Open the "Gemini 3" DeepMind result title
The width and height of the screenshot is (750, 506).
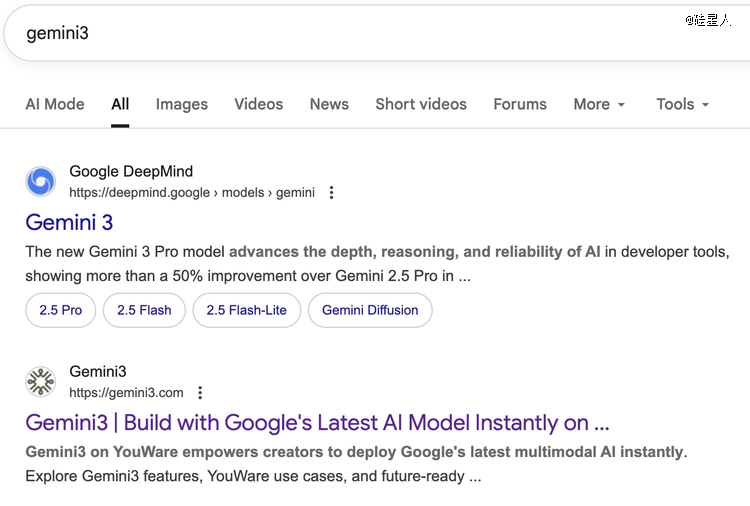(x=69, y=222)
